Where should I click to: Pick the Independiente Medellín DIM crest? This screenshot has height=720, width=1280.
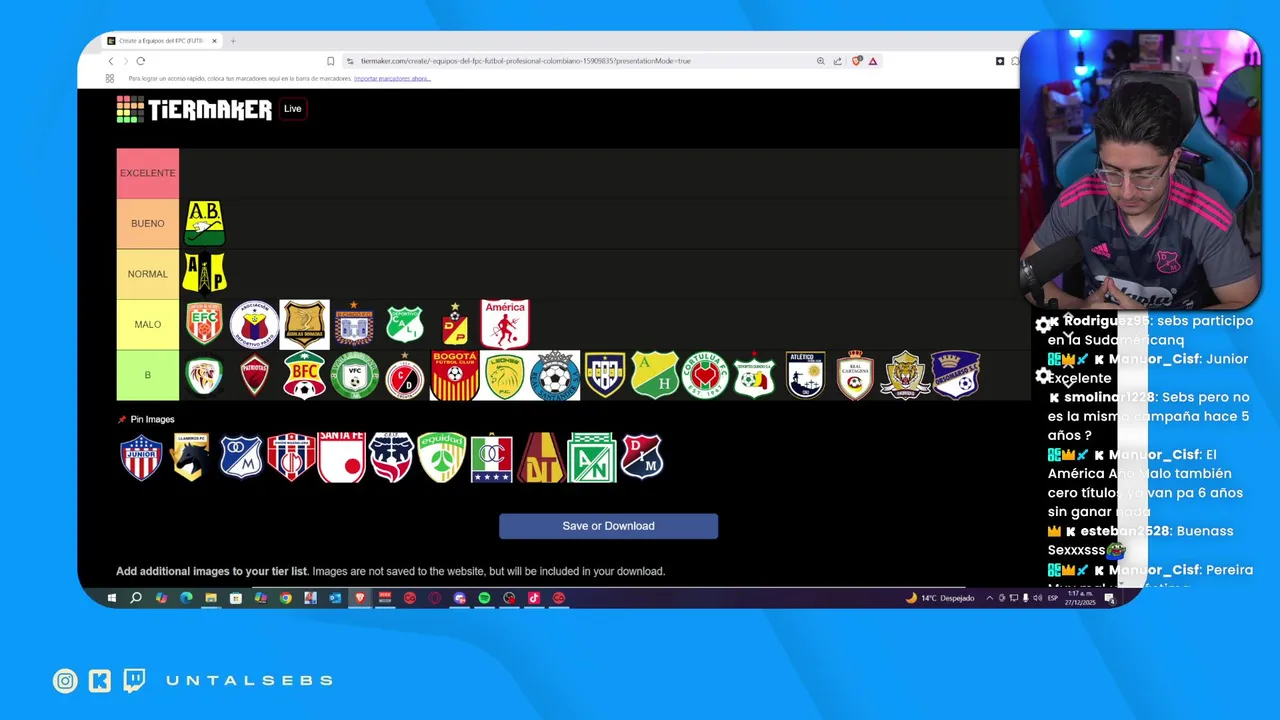click(x=642, y=458)
